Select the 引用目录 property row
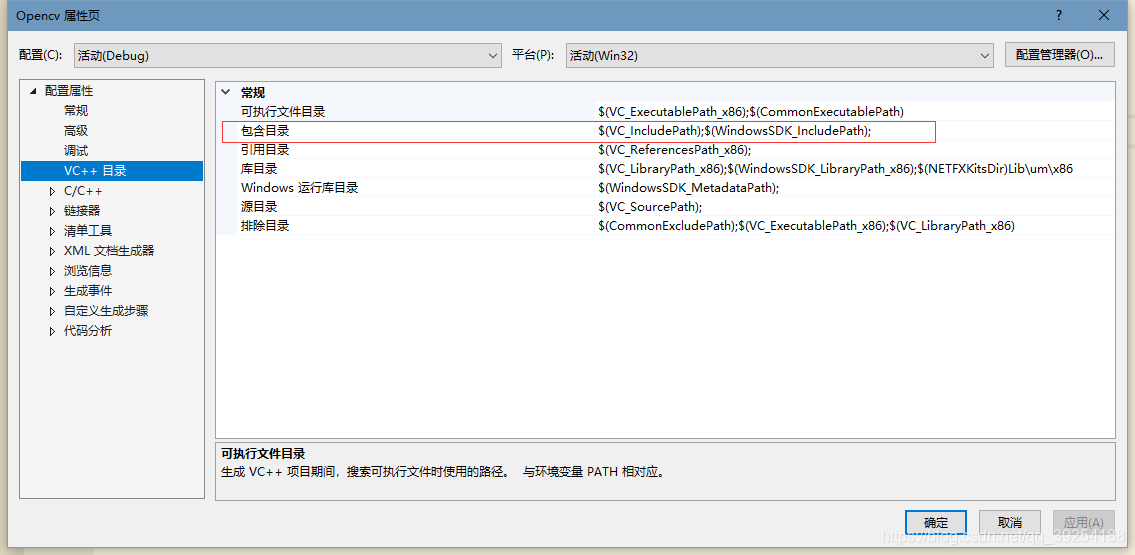The image size is (1135, 555). pos(665,150)
